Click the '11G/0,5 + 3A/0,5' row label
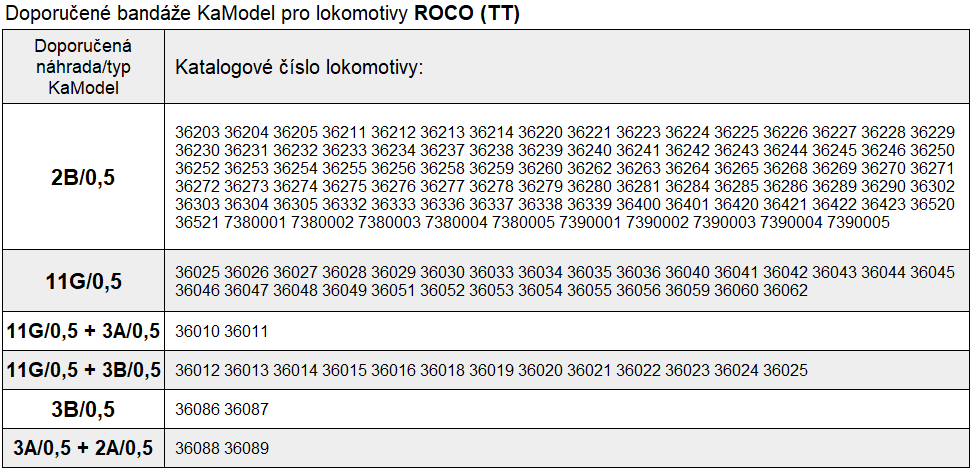This screenshot has width=974, height=471. pyautogui.click(x=83, y=330)
